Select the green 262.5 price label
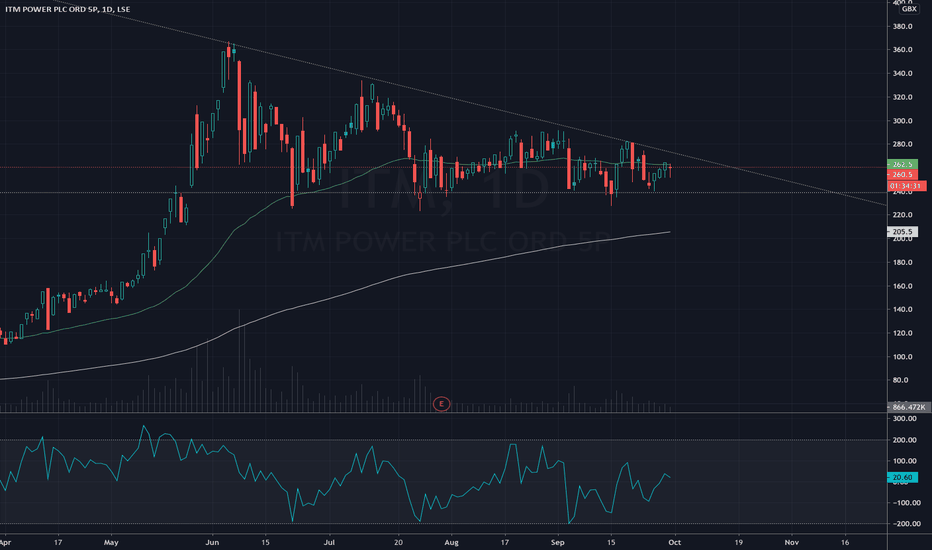Image resolution: width=932 pixels, height=550 pixels. (x=902, y=164)
